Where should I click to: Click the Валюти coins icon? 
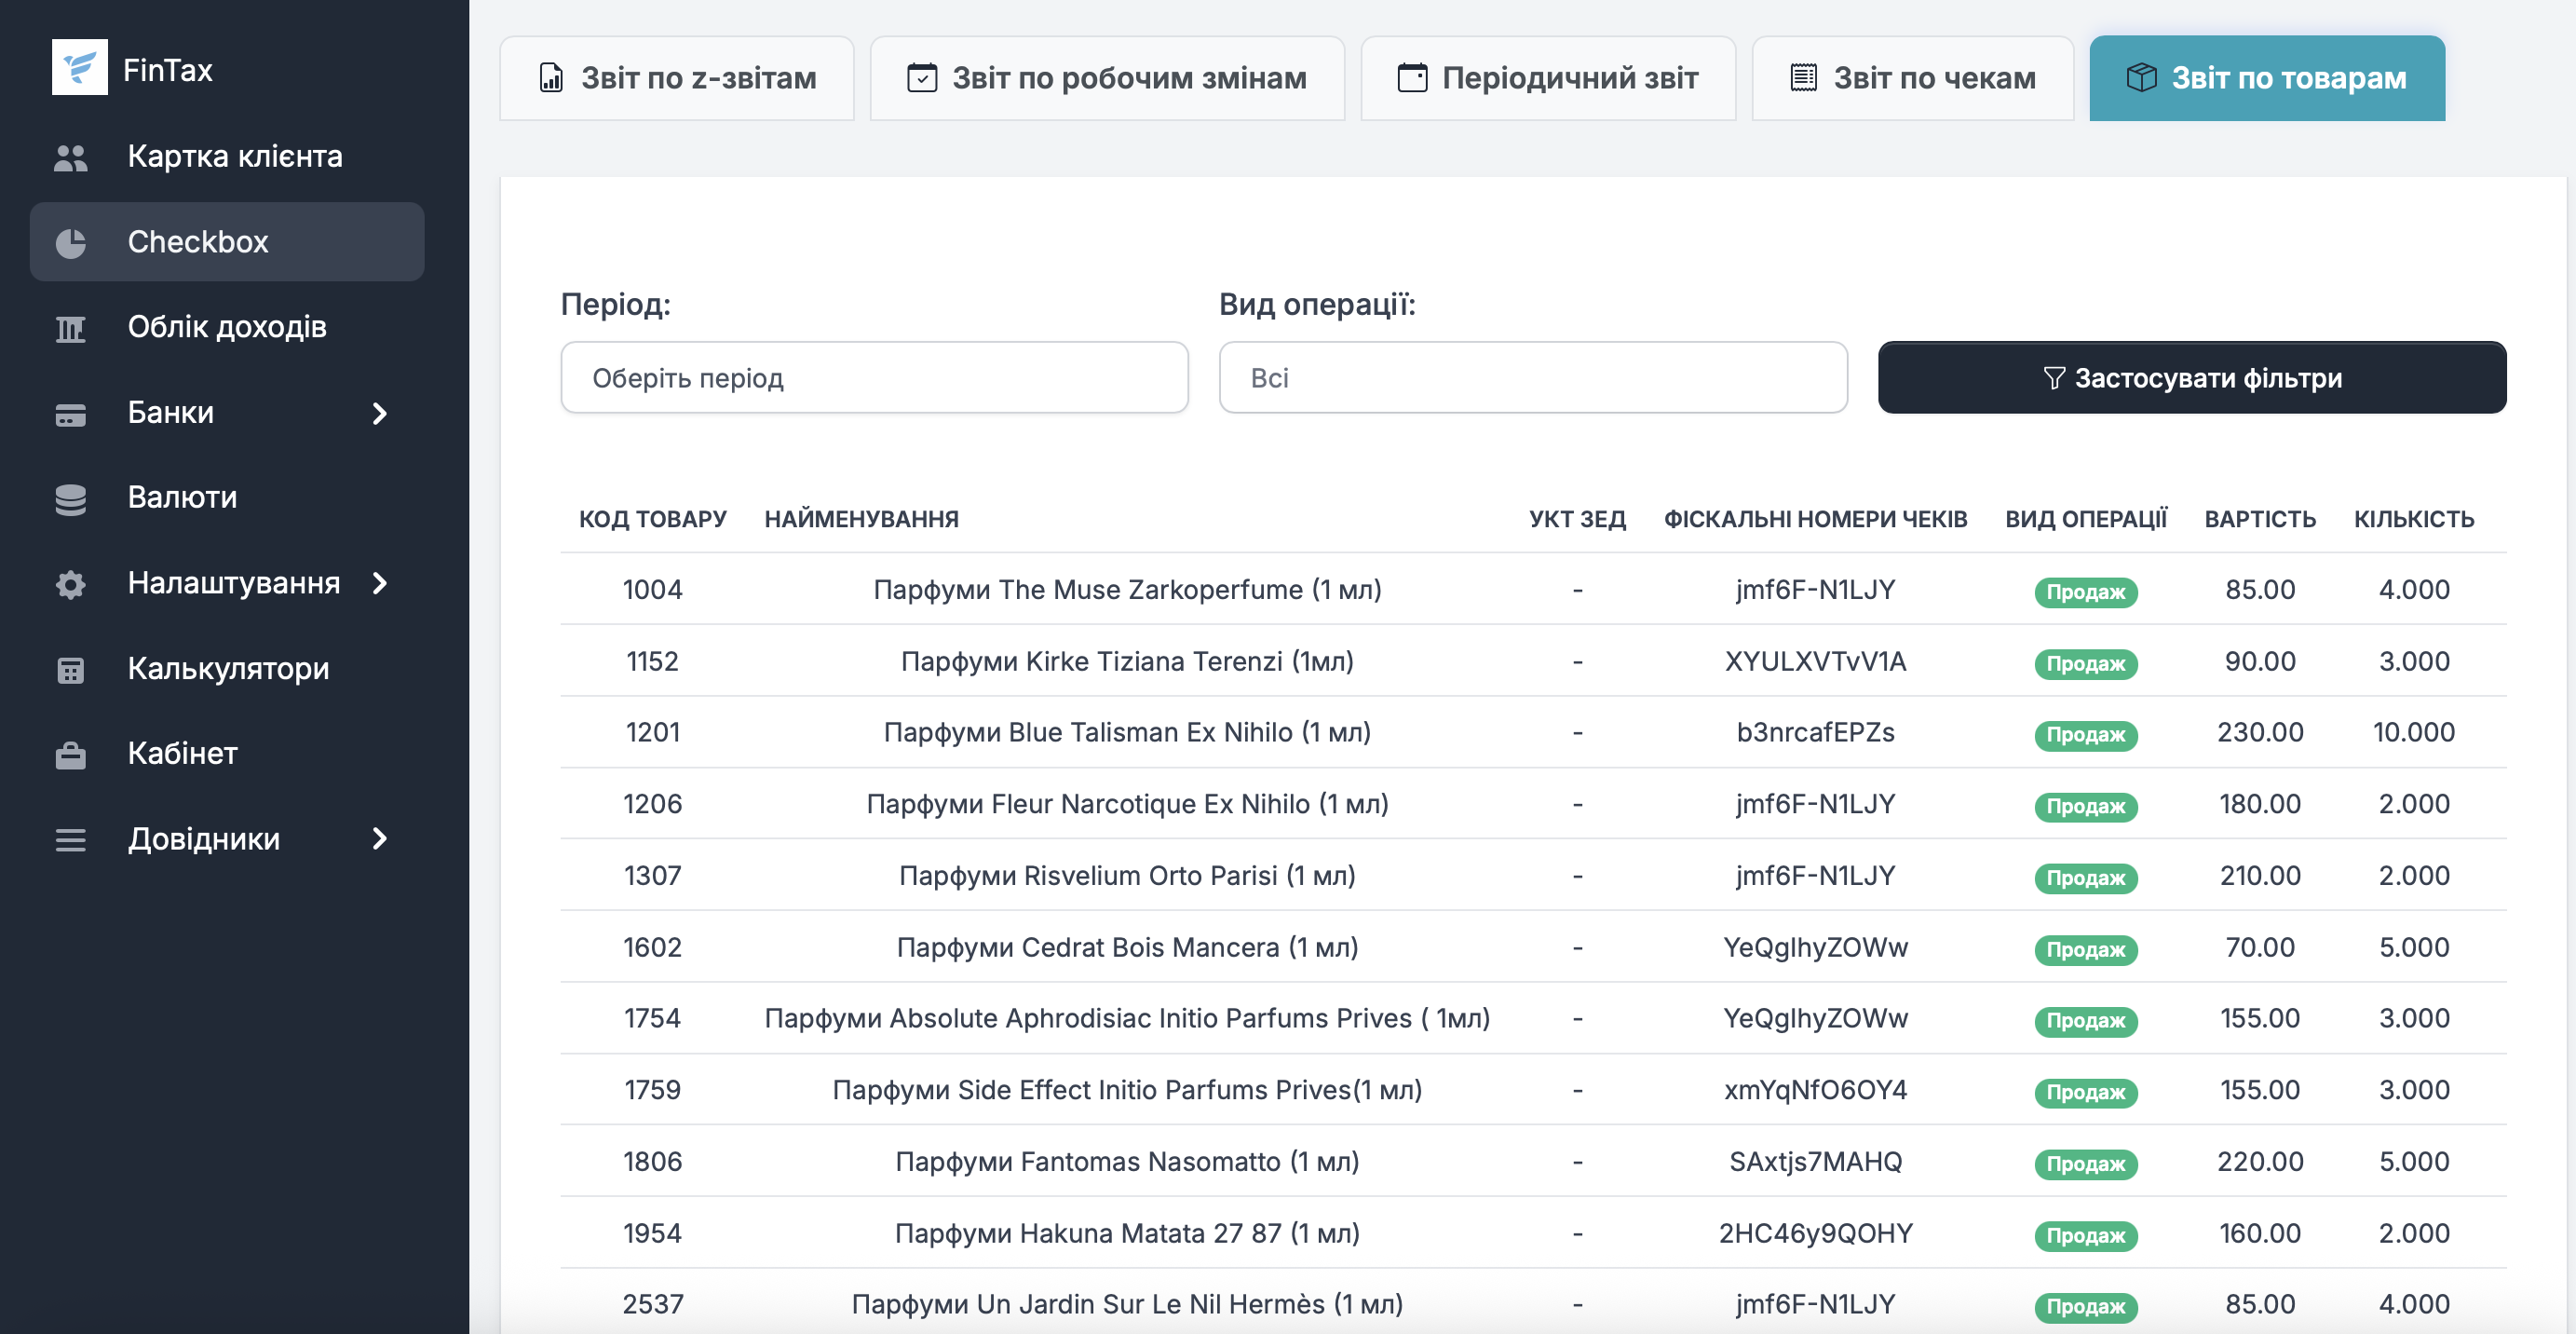click(x=70, y=498)
